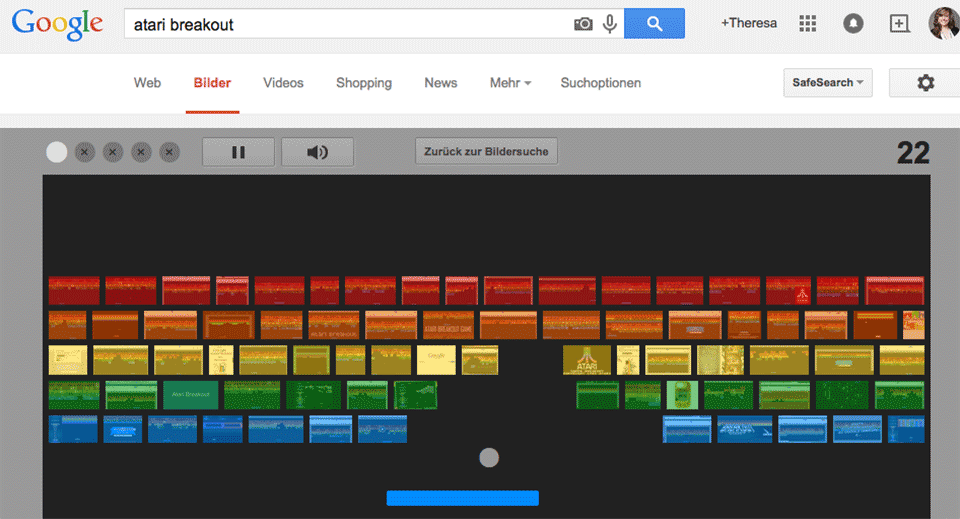This screenshot has width=960, height=519.
Task: Click the user profile avatar
Action: click(943, 24)
